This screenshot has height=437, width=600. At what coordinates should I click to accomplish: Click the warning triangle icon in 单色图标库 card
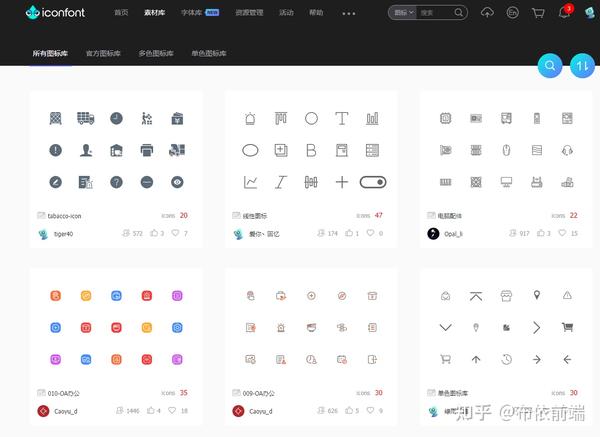(567, 295)
